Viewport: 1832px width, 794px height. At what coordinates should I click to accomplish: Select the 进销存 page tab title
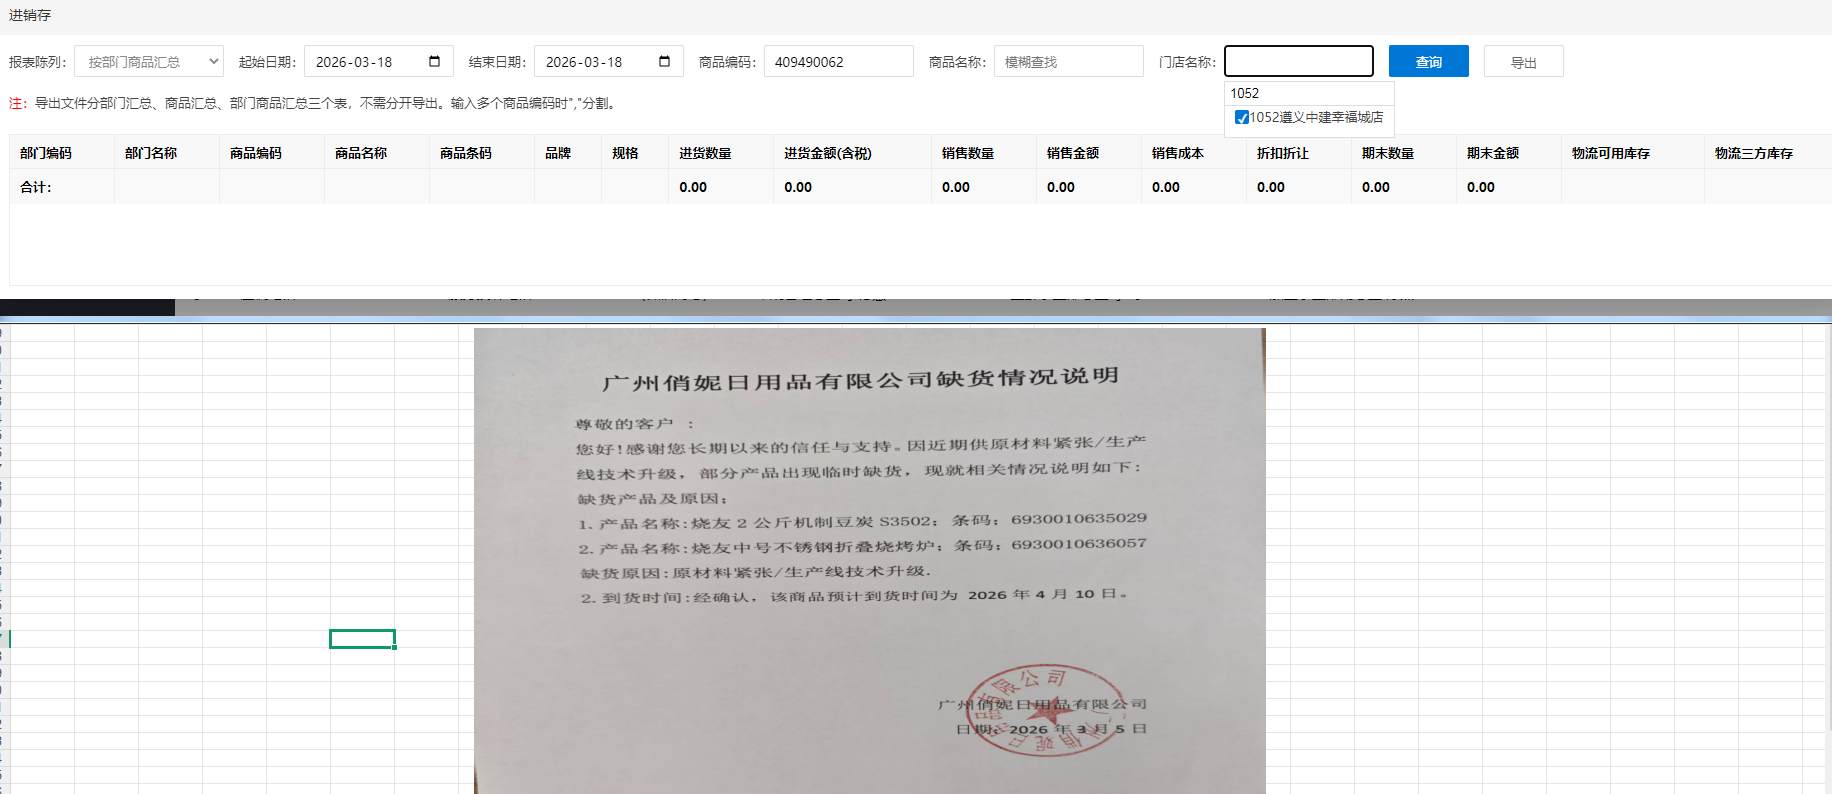coord(30,15)
